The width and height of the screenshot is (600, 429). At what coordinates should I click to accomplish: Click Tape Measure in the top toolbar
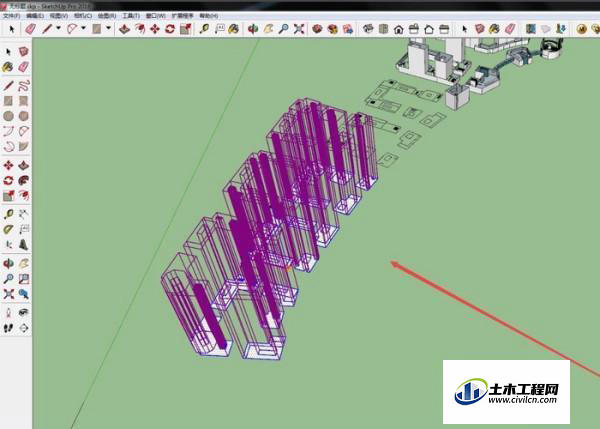coord(204,29)
